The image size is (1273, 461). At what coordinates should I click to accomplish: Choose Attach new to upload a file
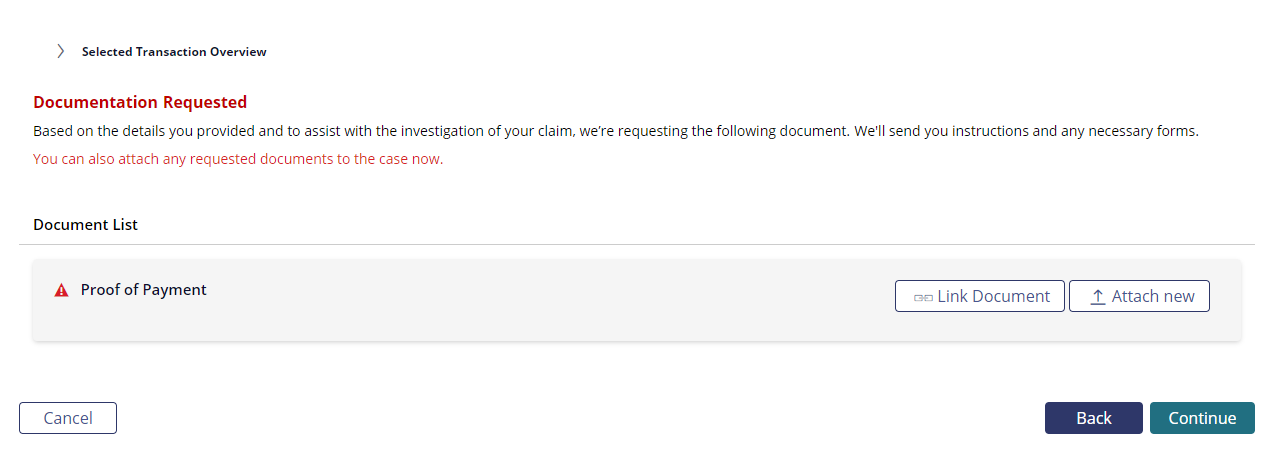point(1139,296)
